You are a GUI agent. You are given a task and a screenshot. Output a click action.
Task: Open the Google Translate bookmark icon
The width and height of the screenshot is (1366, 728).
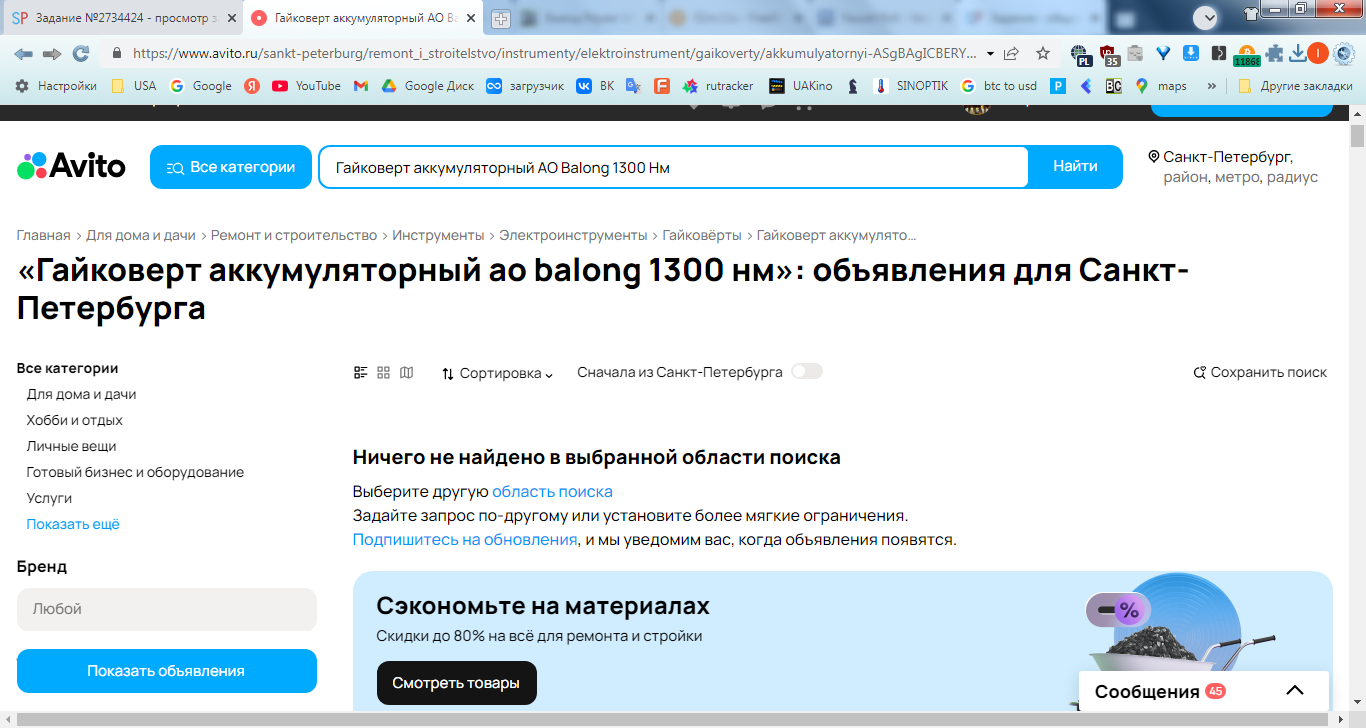633,86
